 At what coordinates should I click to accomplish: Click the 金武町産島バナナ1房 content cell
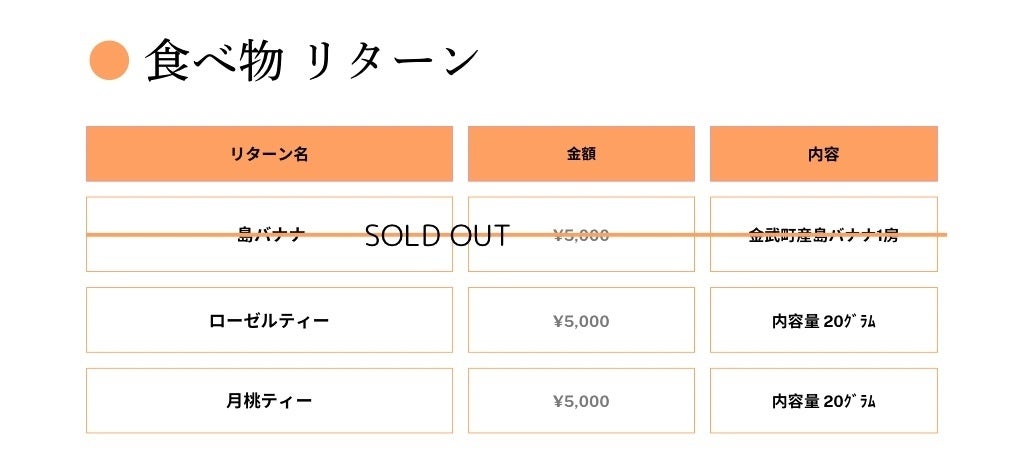click(x=823, y=236)
